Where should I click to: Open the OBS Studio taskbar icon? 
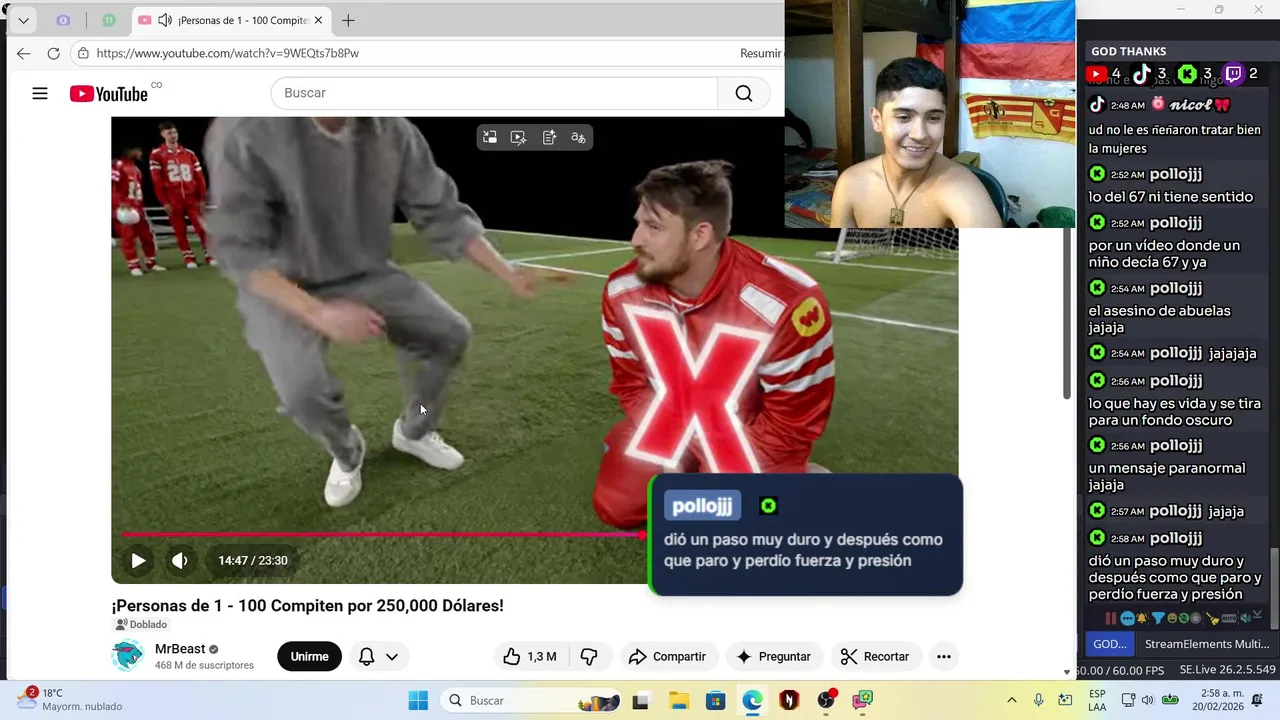pyautogui.click(x=826, y=700)
